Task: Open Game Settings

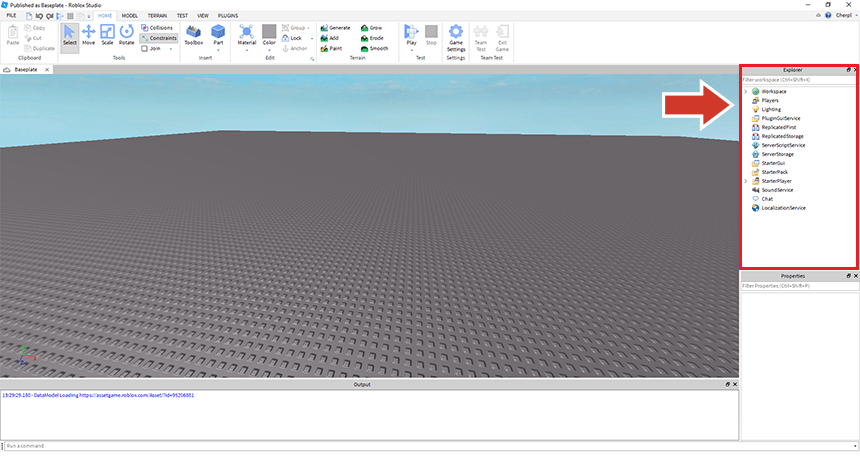Action: (456, 38)
